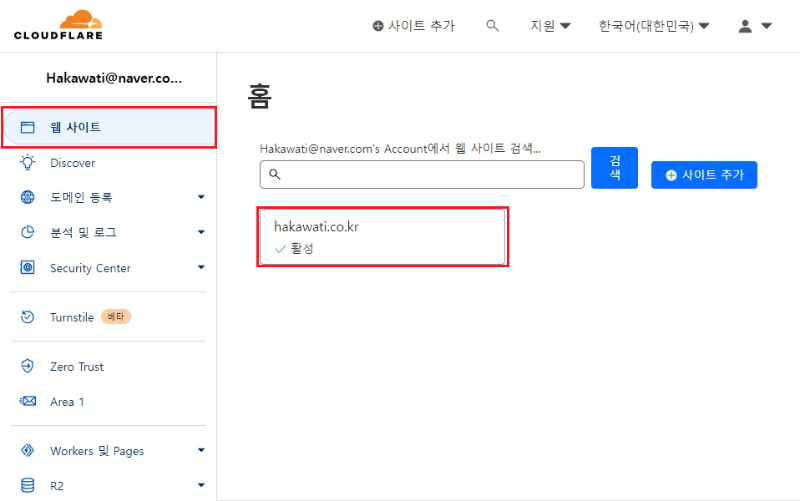Click the green active checkmark under hakawati.co.kr
The image size is (800, 501).
pos(280,249)
